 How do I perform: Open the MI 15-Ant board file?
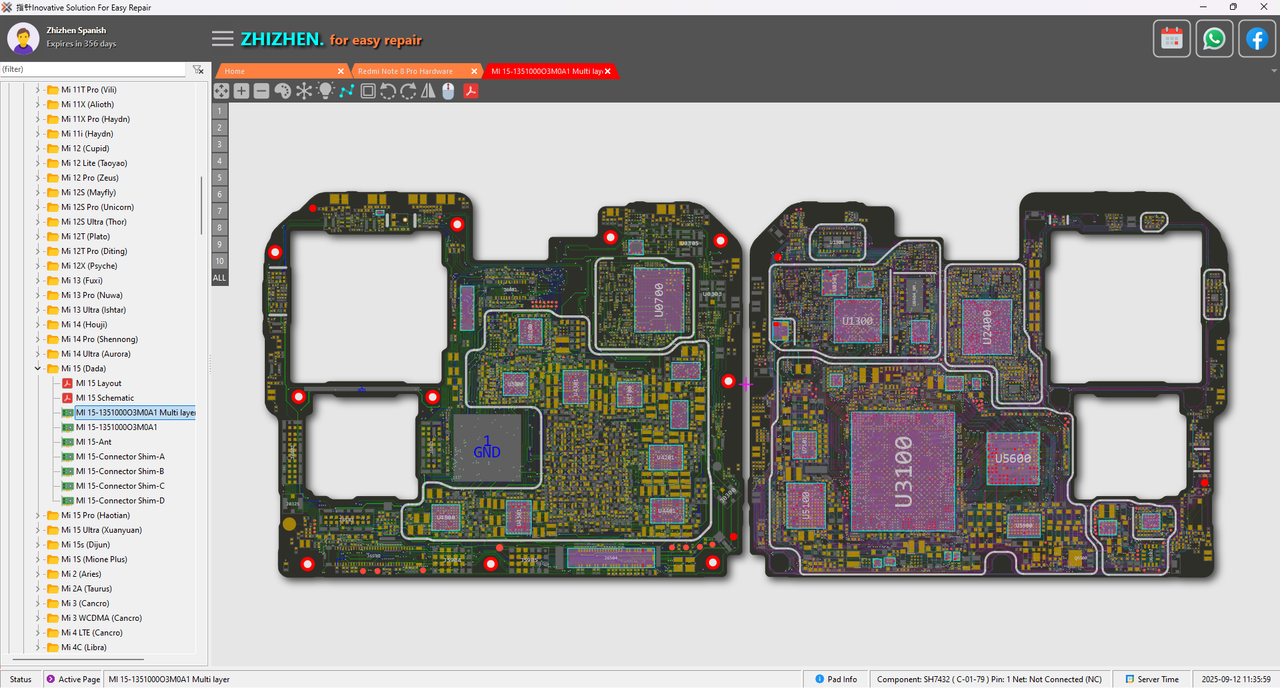point(87,441)
